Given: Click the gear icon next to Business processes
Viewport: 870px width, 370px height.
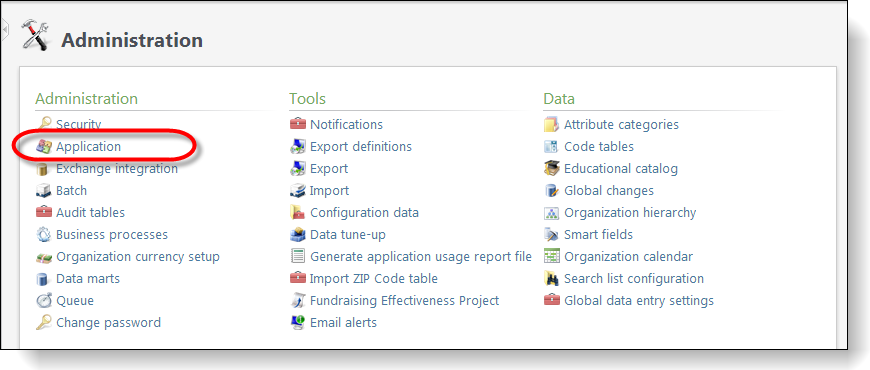Looking at the screenshot, I should click(43, 235).
